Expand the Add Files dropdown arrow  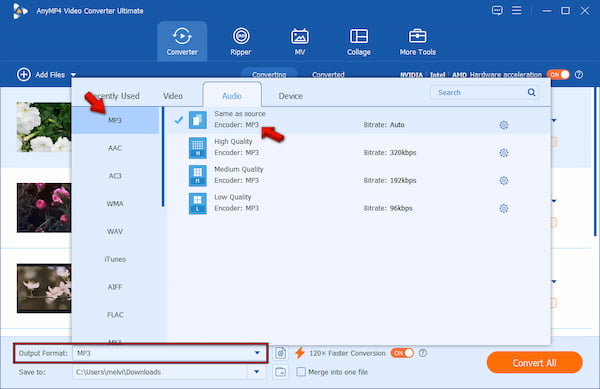(73, 75)
